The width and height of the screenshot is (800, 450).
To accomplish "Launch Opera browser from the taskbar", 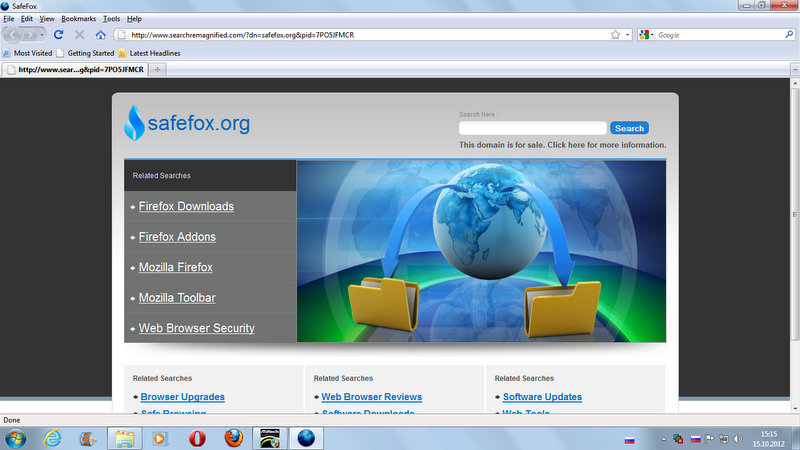I will 197,438.
